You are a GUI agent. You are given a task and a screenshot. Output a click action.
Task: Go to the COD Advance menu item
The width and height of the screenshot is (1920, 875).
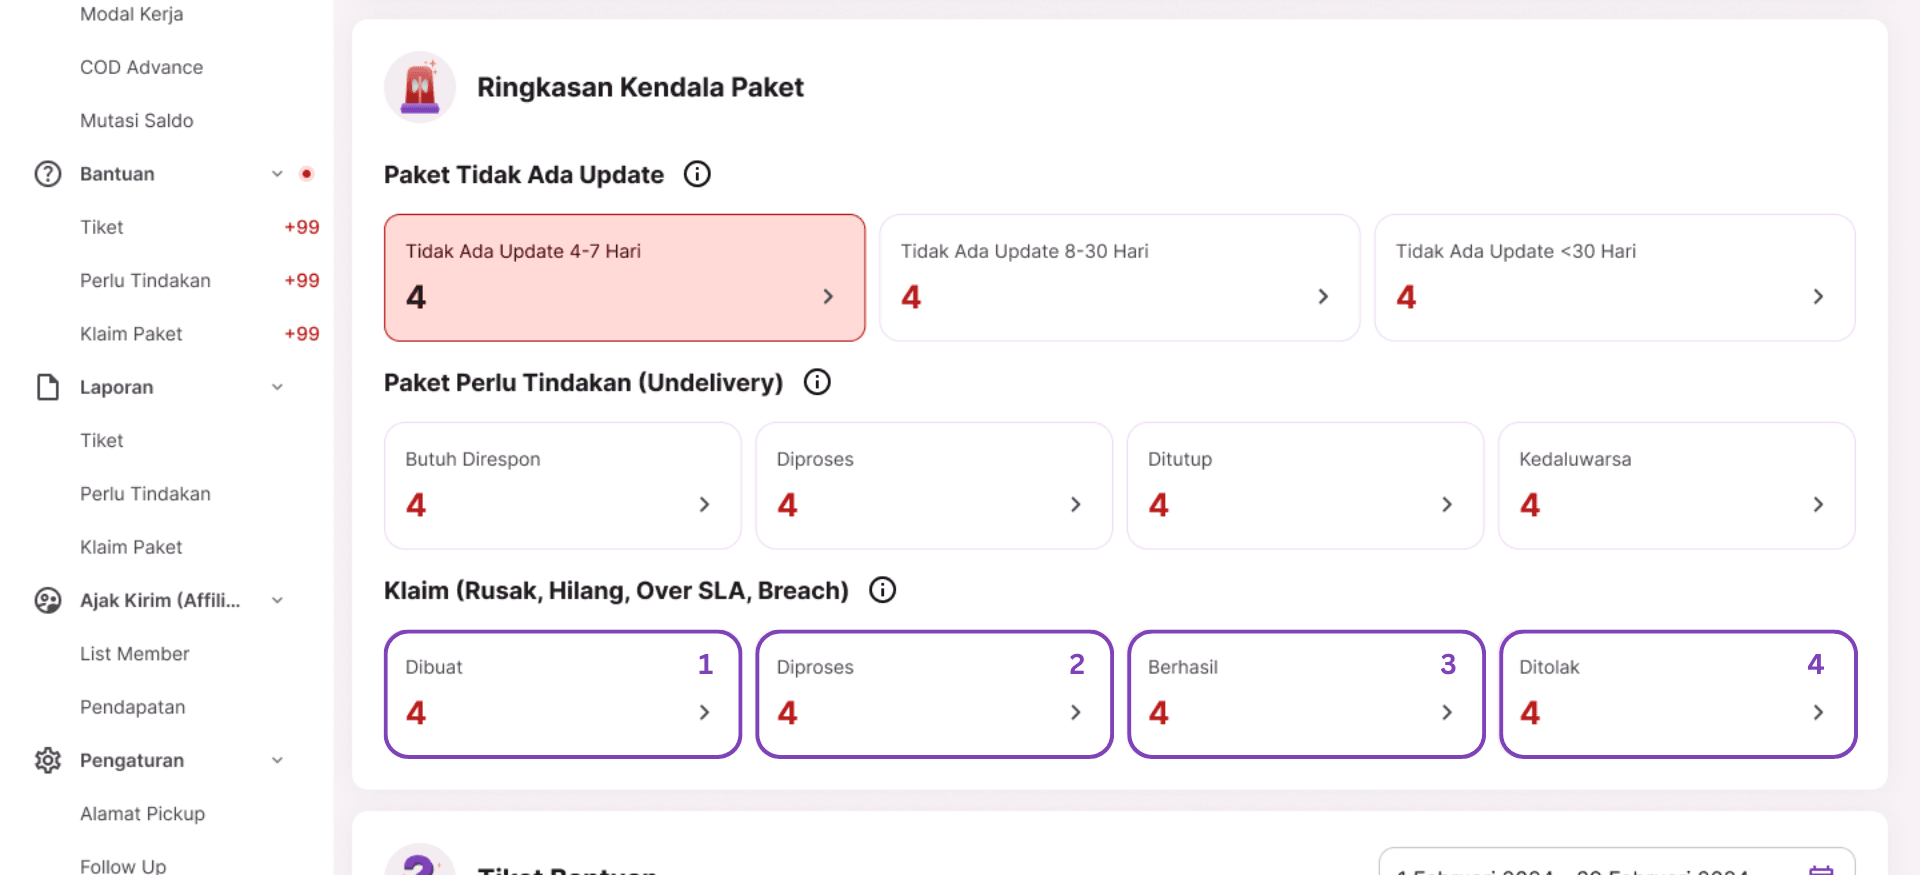point(141,67)
